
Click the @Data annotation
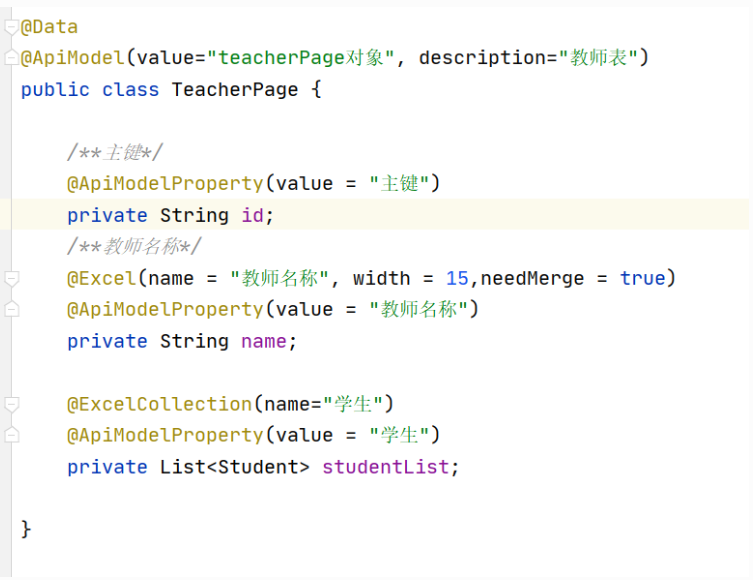point(49,27)
